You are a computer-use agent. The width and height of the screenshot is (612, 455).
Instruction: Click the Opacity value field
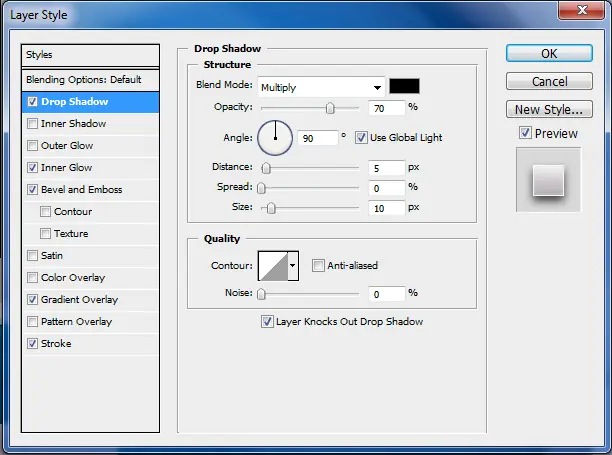coord(387,108)
